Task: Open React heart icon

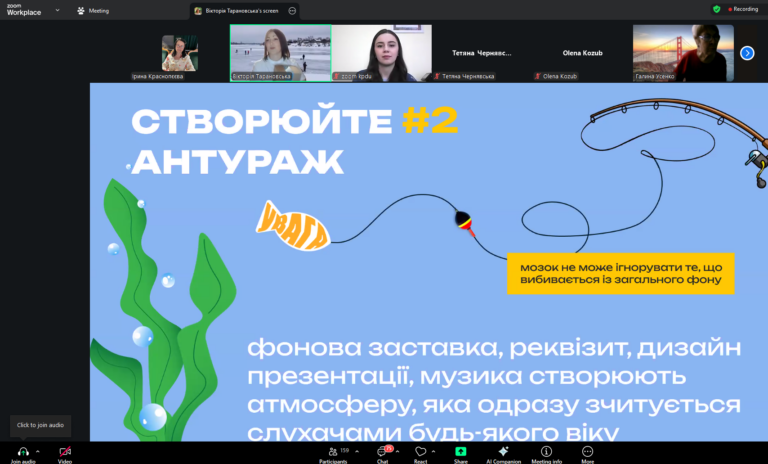Action: tap(420, 452)
